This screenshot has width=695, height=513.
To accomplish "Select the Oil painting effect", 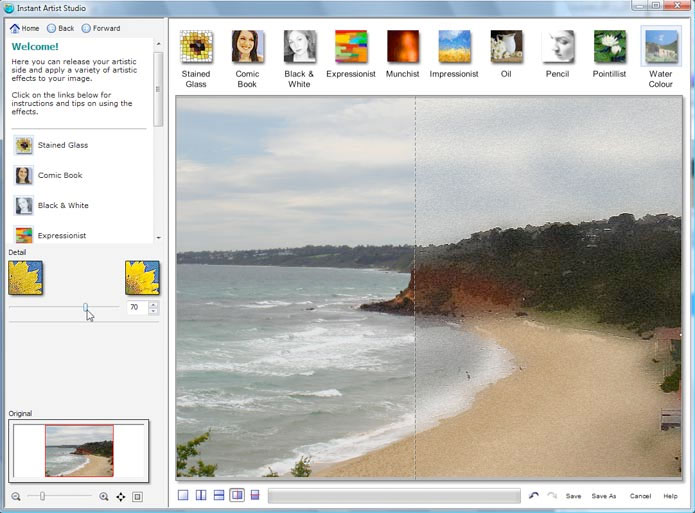I will [x=506, y=46].
